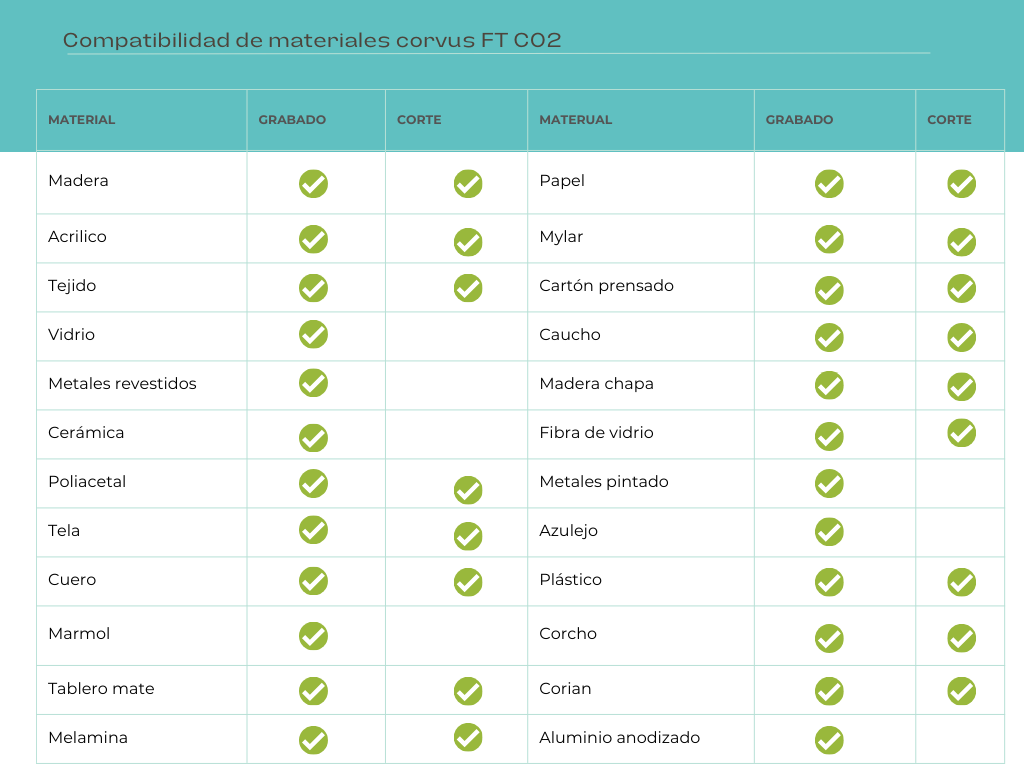Click the Madera Grabado checkmark icon

click(313, 184)
